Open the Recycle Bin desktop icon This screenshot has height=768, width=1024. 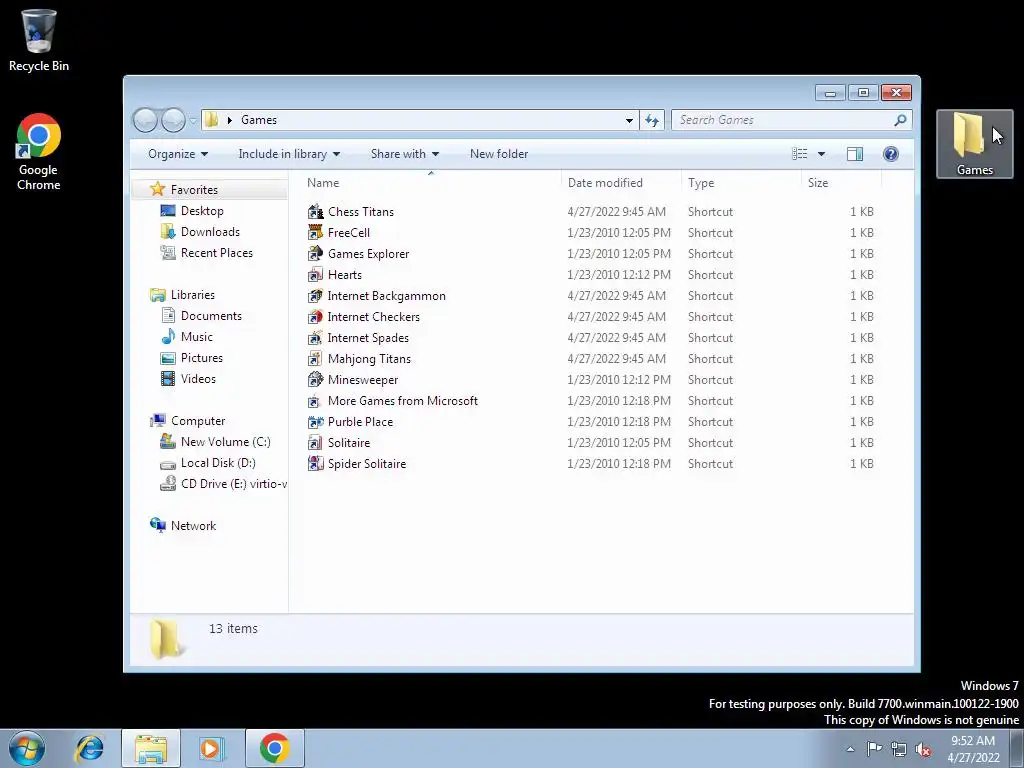click(39, 40)
